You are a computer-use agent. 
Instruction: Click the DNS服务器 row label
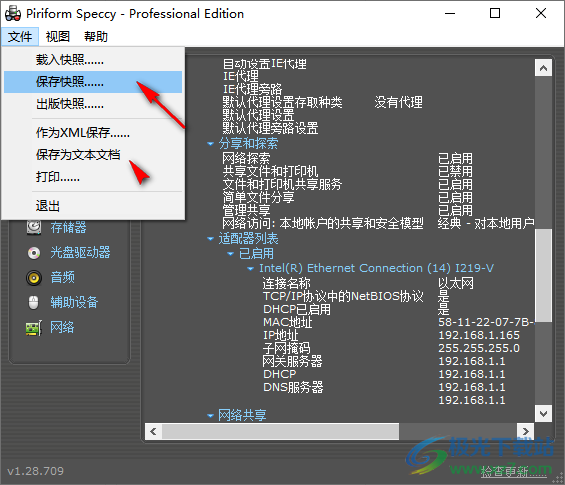[293, 387]
